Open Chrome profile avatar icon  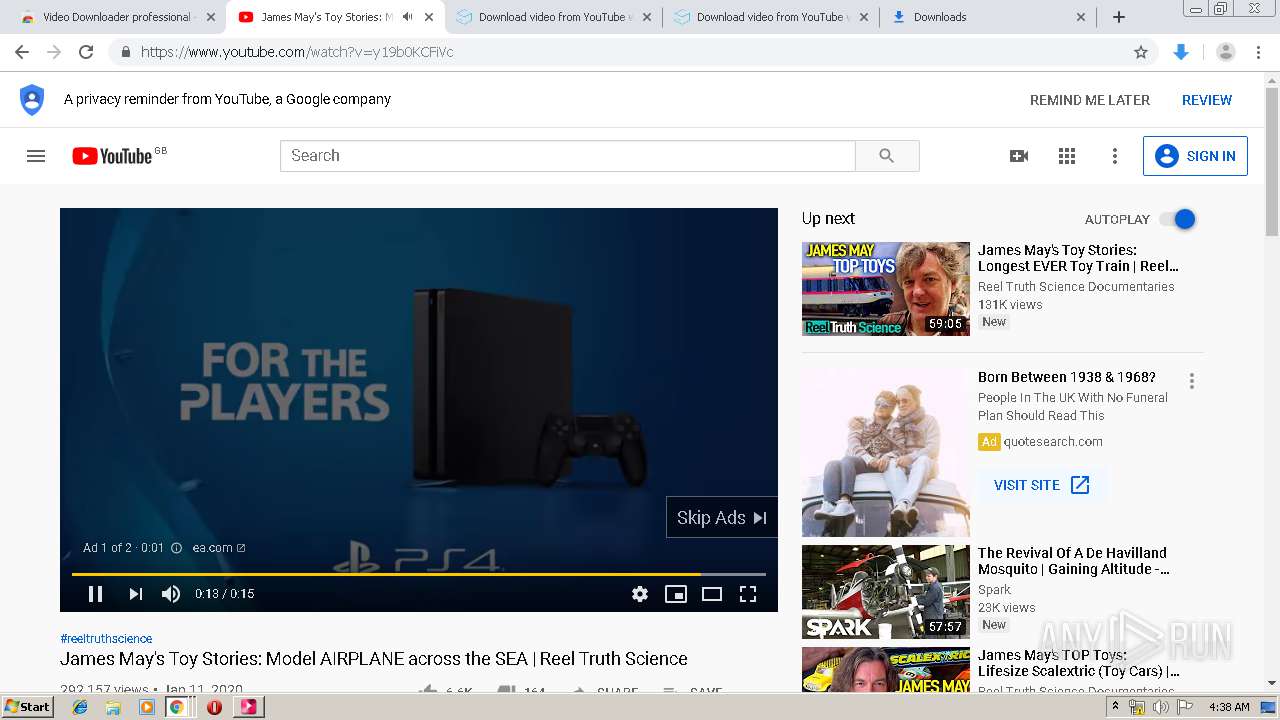pos(1226,52)
